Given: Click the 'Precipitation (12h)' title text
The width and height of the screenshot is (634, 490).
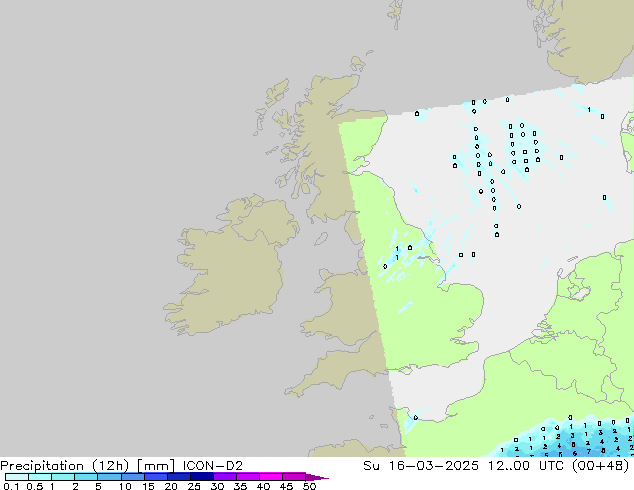Looking at the screenshot, I should pyautogui.click(x=65, y=466).
